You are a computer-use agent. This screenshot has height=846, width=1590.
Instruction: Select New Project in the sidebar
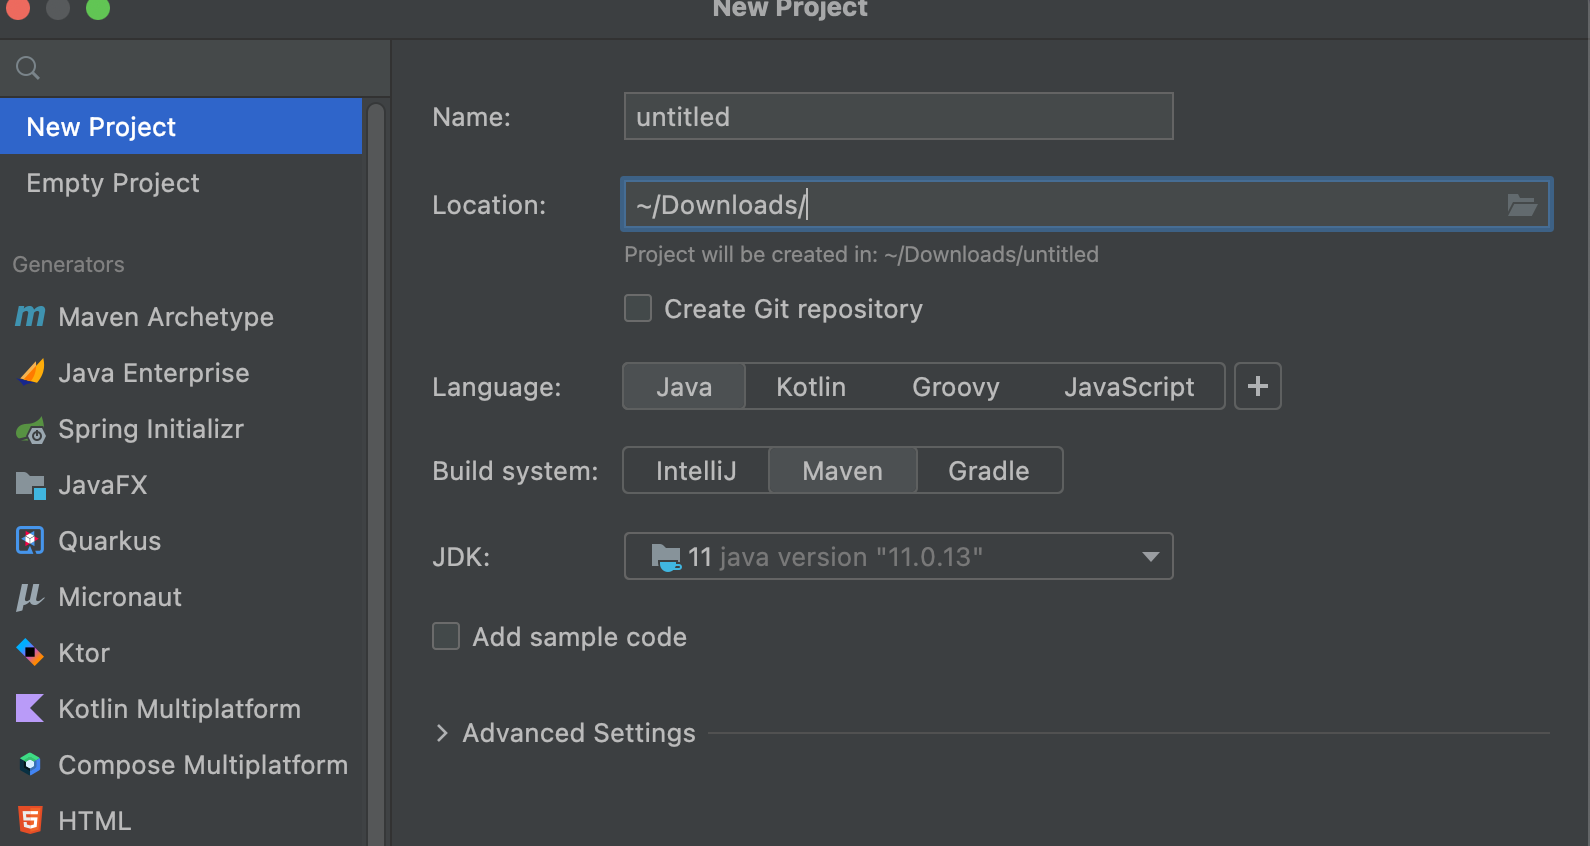coord(181,126)
